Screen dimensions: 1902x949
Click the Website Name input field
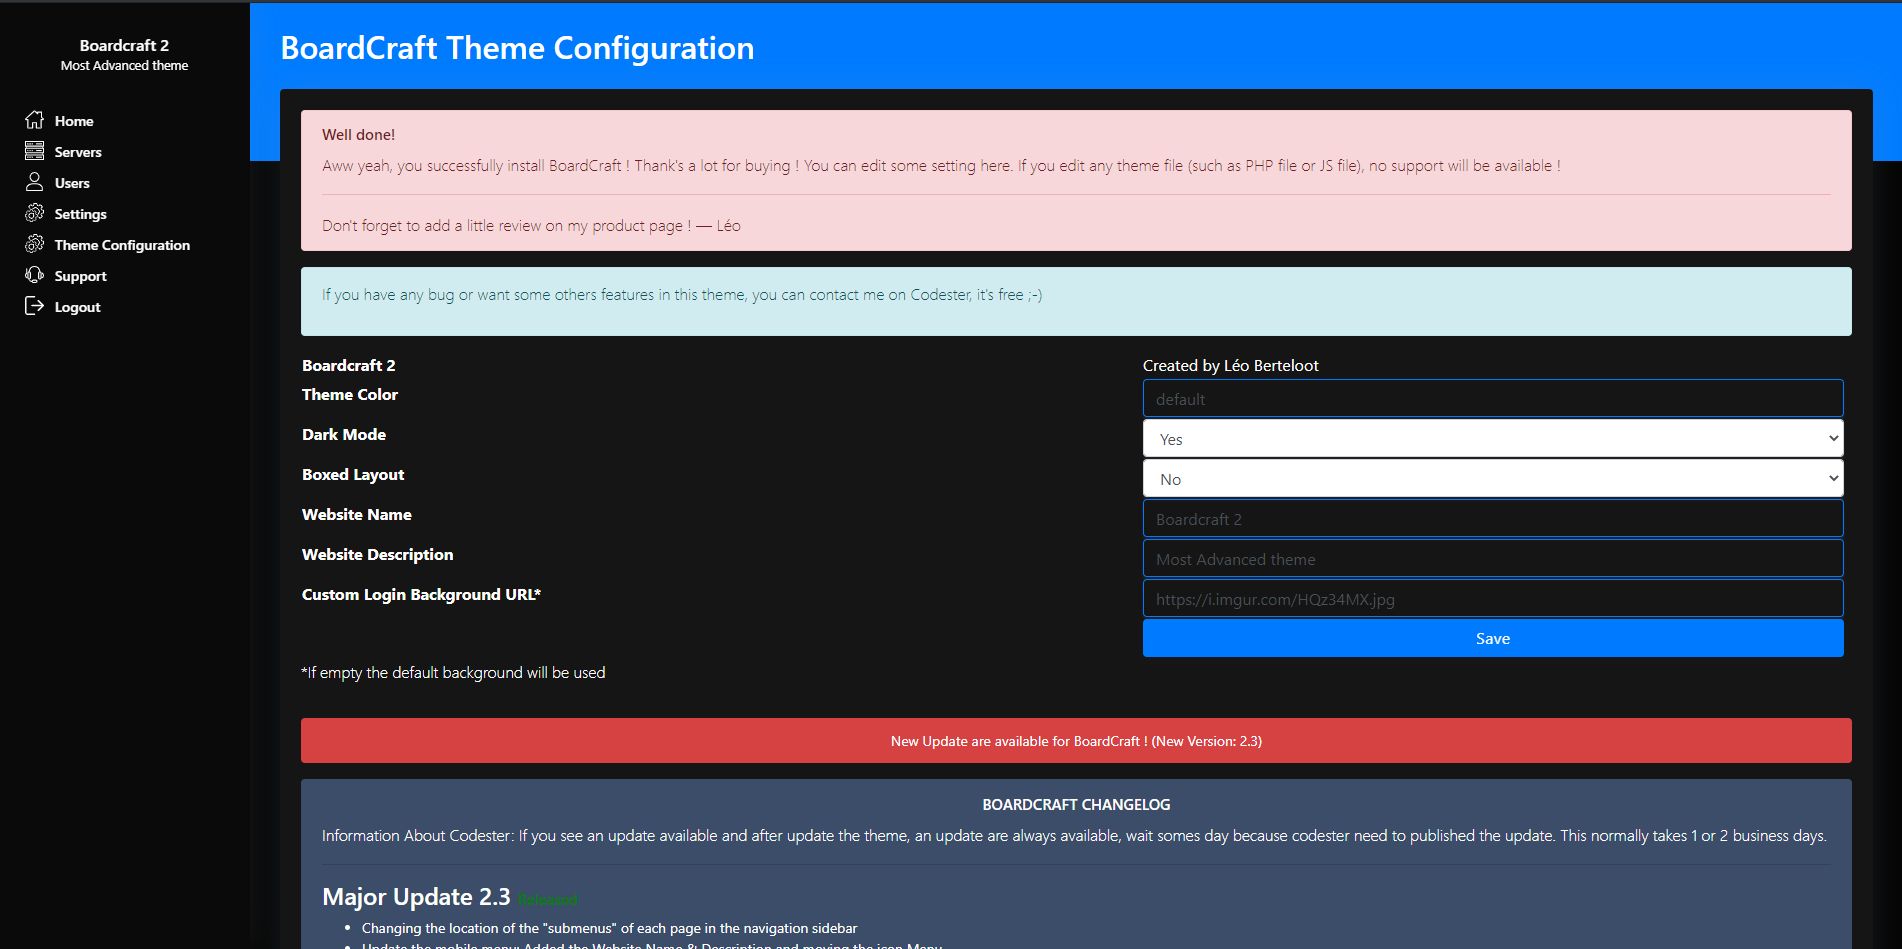(1493, 518)
